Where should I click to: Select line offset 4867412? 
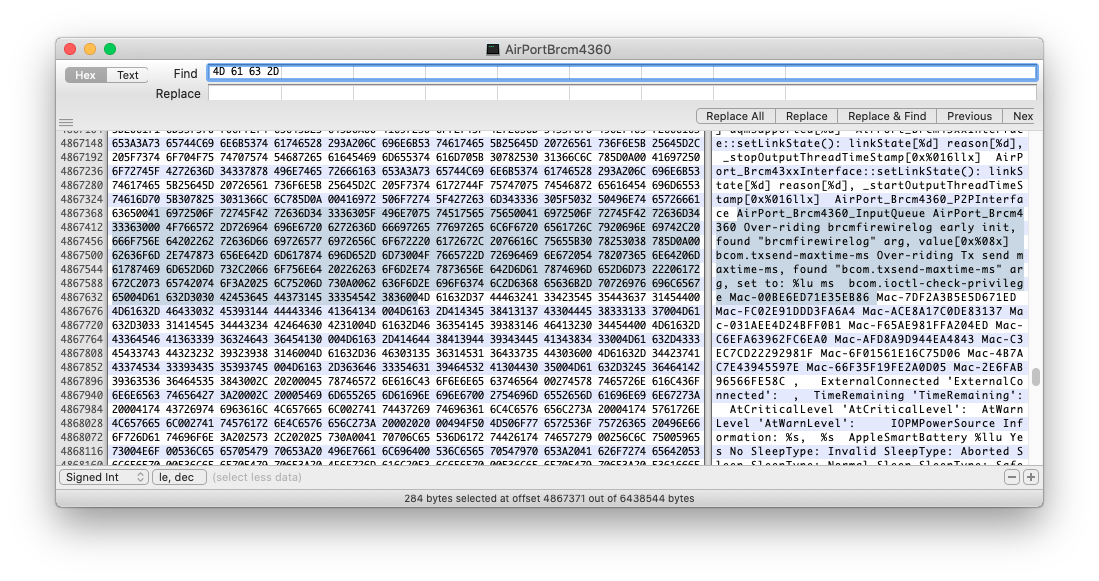pyautogui.click(x=81, y=227)
